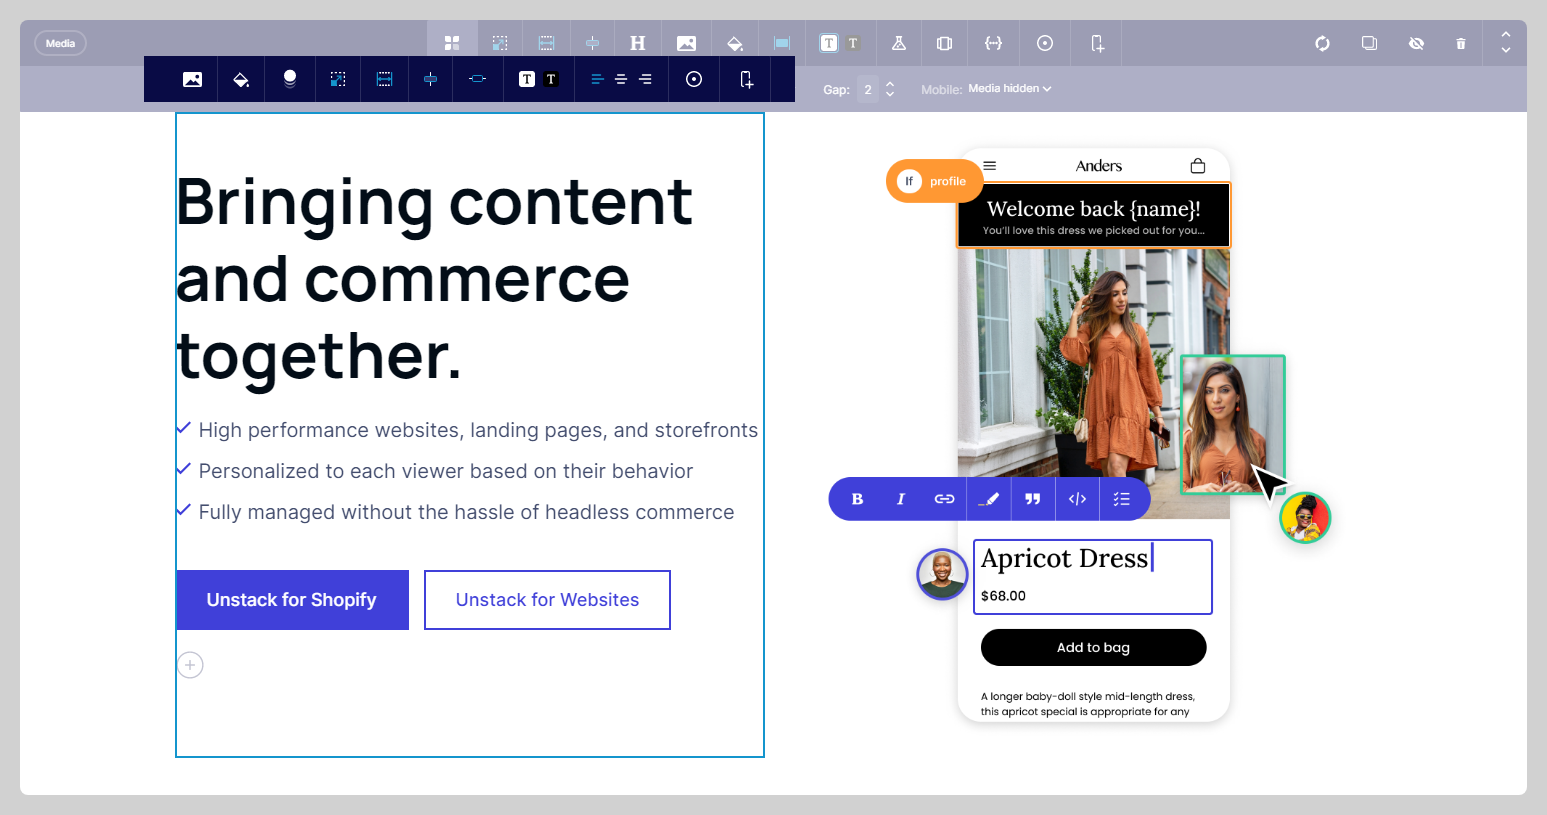Select center text alignment in dark toolbar
Image resolution: width=1547 pixels, height=815 pixels.
(x=621, y=79)
